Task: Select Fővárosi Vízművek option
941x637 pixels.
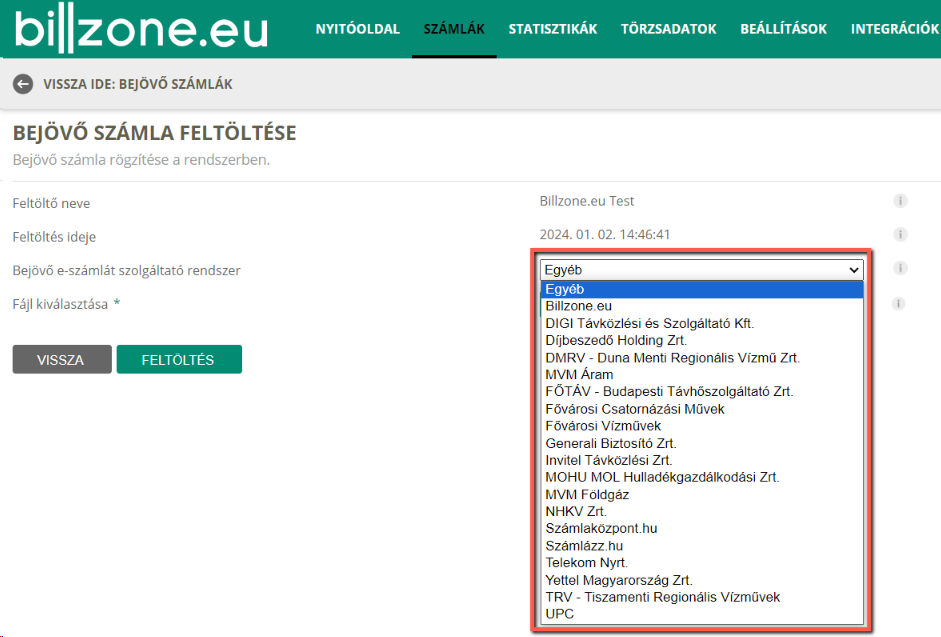Action: click(x=702, y=426)
